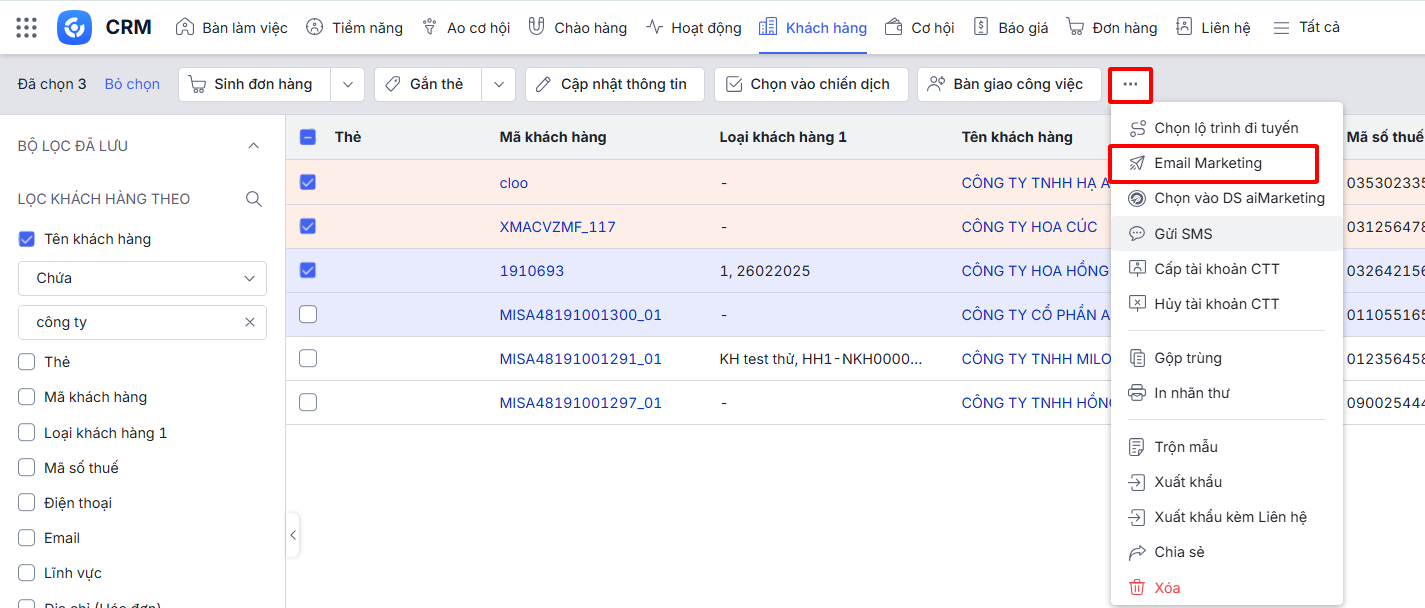Enable the Mã số thuế filter checkbox
This screenshot has height=608, width=1425.
point(27,468)
